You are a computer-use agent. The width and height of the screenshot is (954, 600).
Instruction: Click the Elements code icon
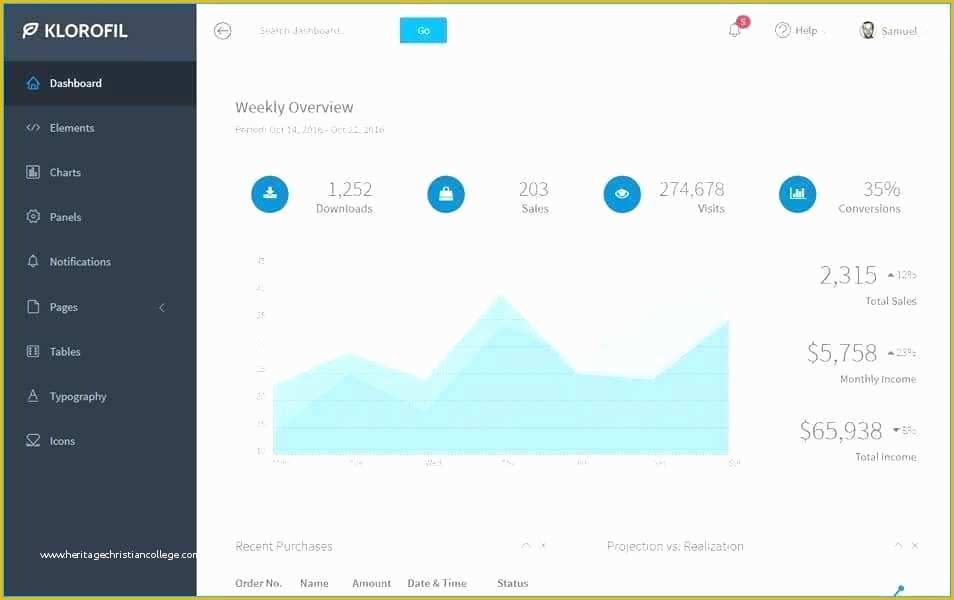click(x=33, y=128)
